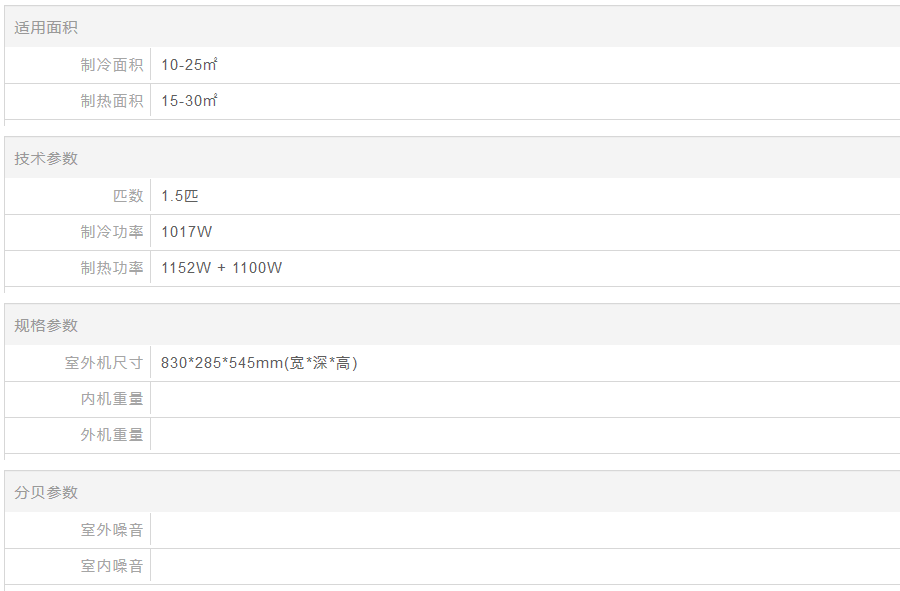Click the 10-25㎡ cooling area value
Image resolution: width=900 pixels, height=591 pixels.
point(189,65)
